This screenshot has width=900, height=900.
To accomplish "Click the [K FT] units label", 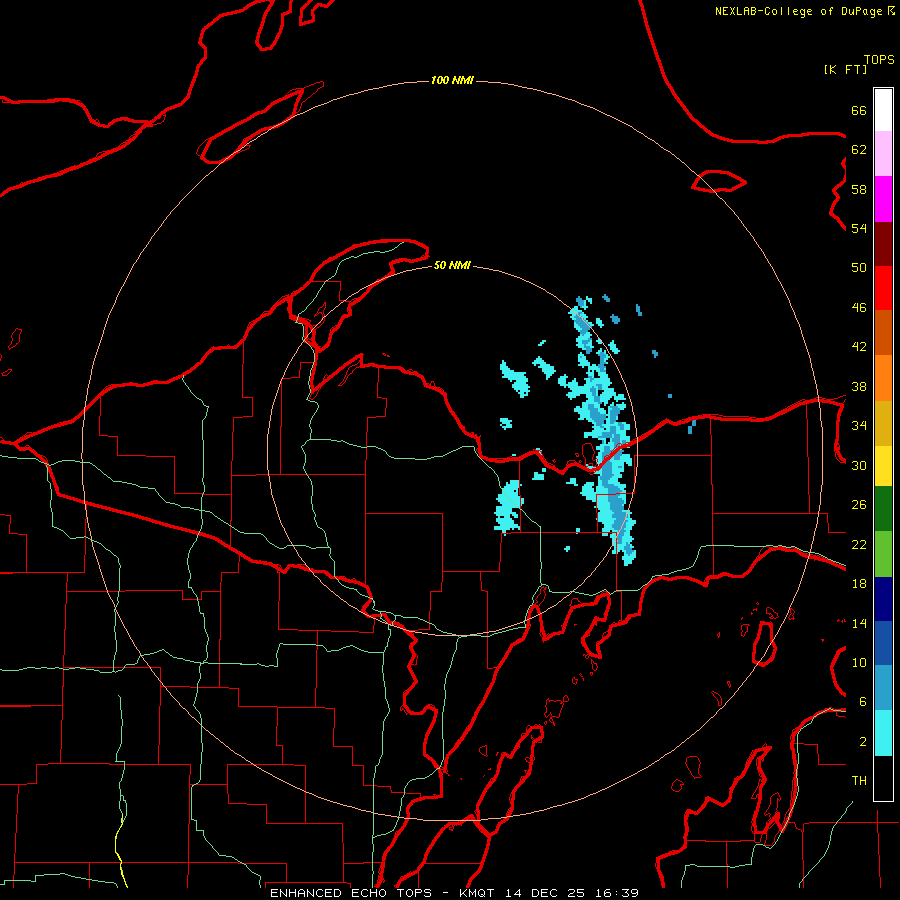I will (845, 69).
